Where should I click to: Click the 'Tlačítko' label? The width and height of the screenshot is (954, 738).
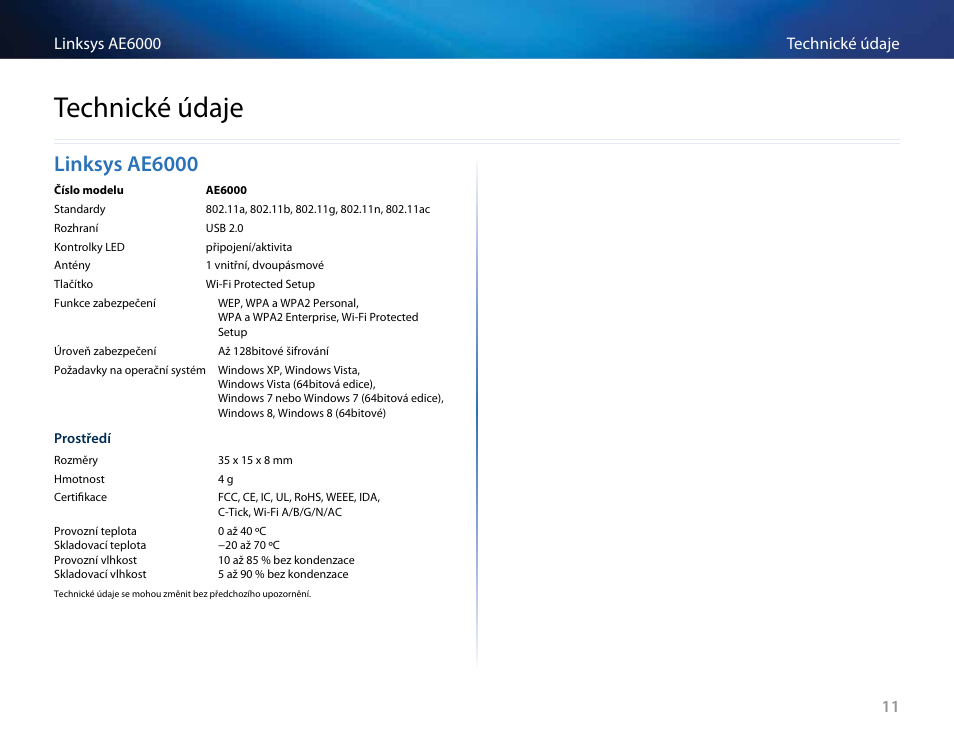[74, 284]
